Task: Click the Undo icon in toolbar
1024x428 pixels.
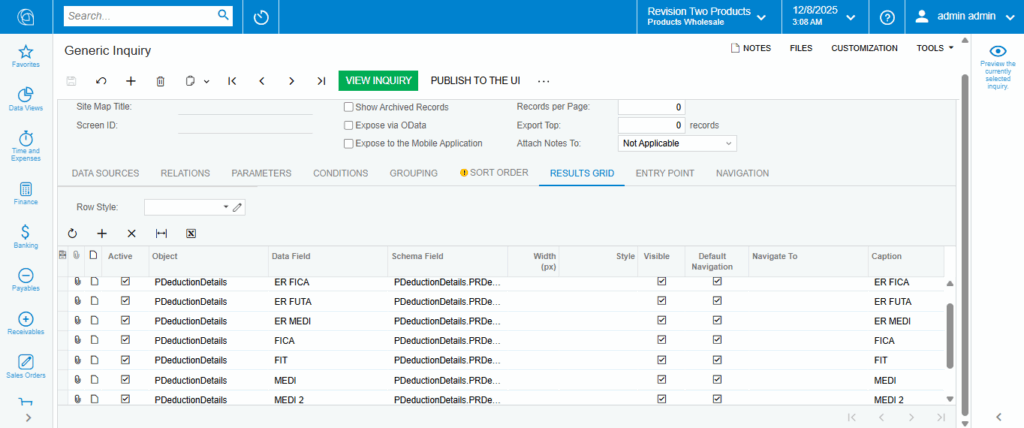Action: (x=101, y=81)
